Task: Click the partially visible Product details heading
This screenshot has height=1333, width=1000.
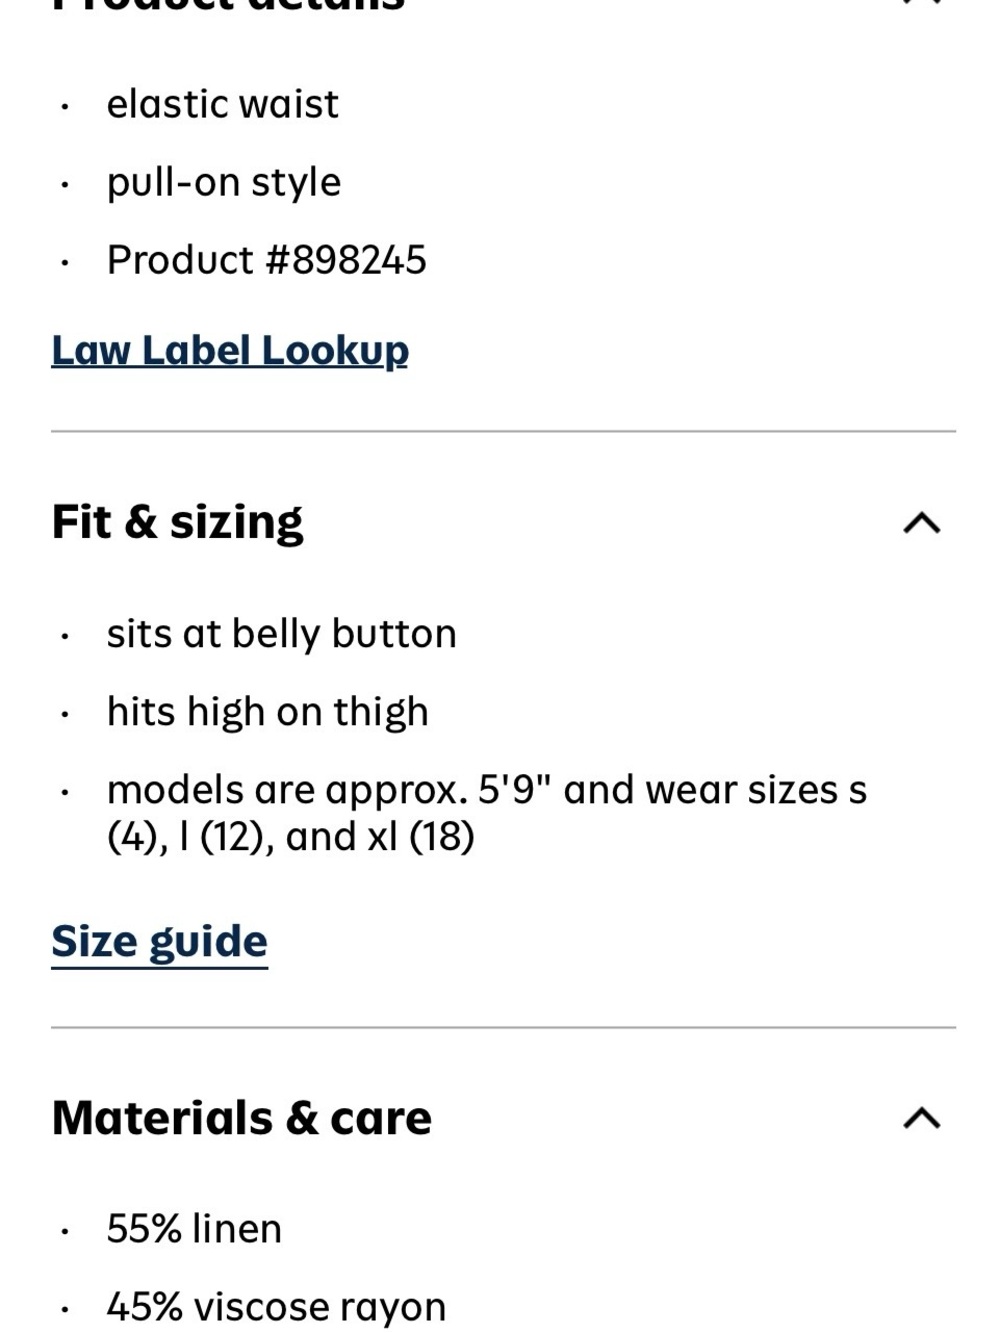Action: coord(228,4)
